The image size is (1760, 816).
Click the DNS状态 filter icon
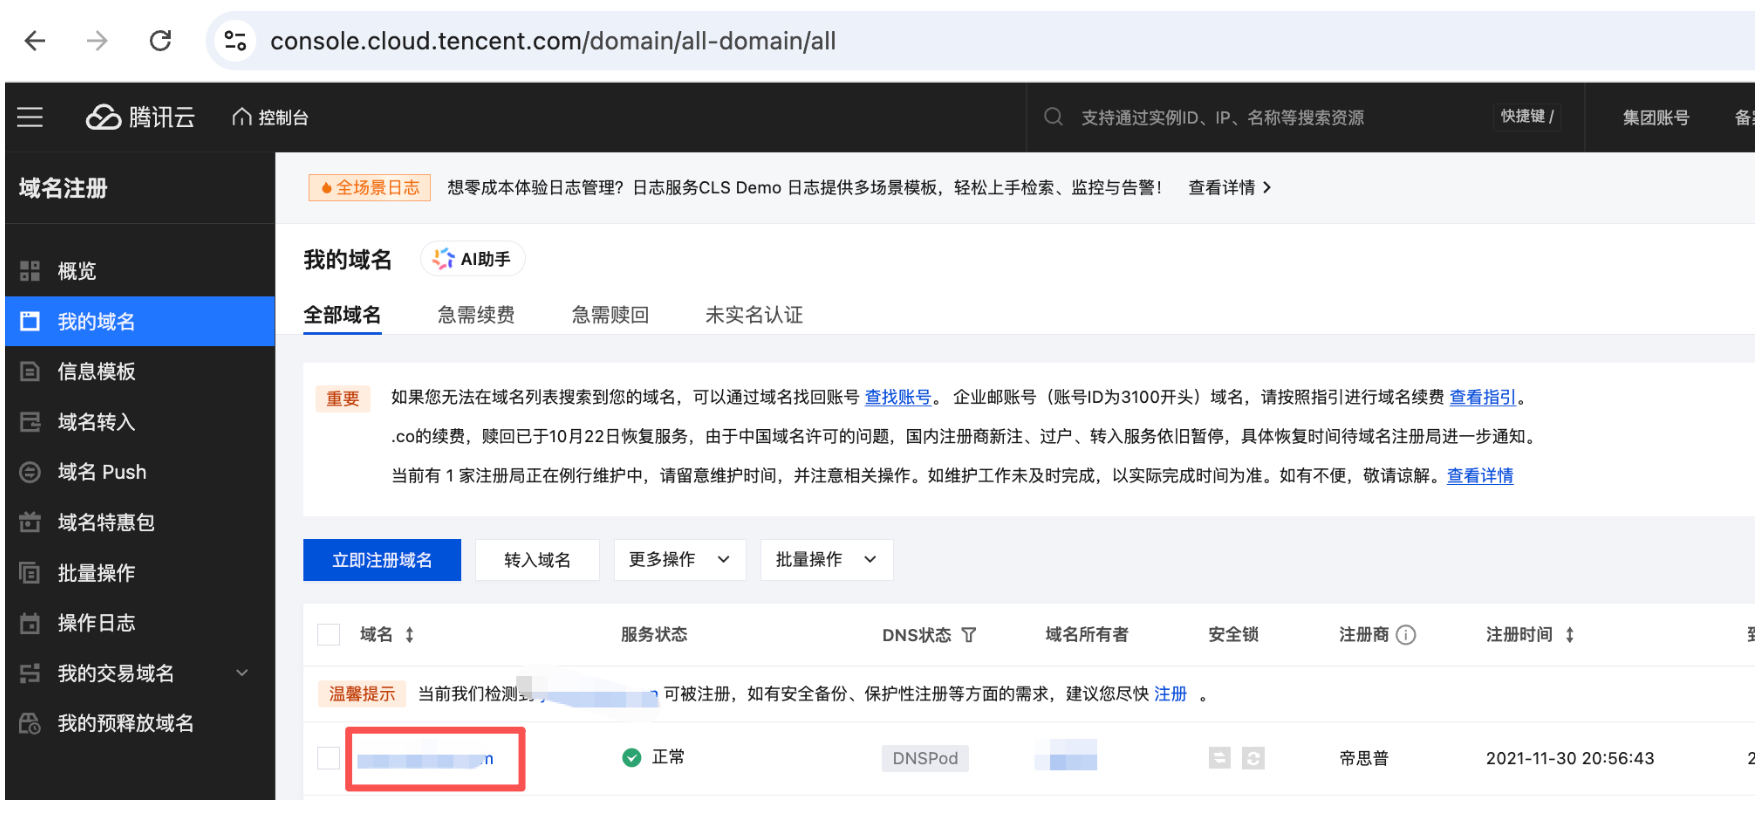click(x=968, y=635)
